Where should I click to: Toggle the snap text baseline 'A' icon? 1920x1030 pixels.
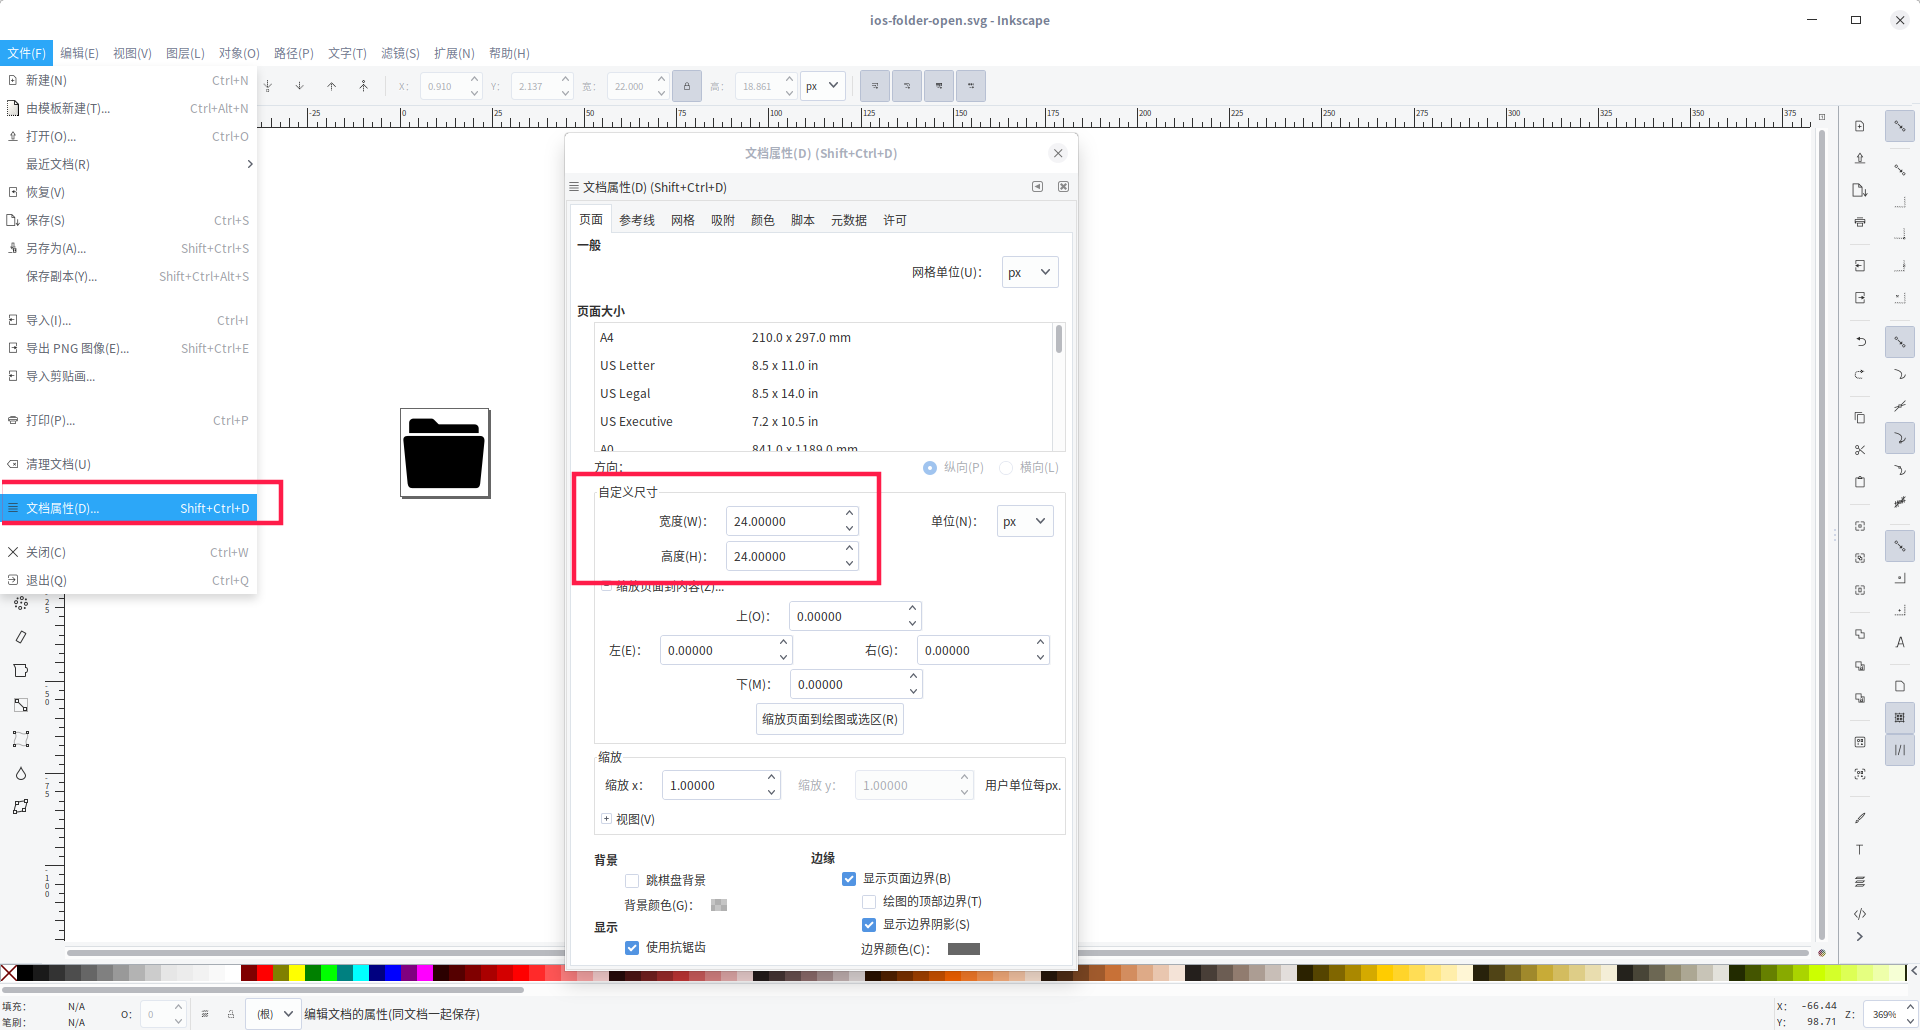[x=1900, y=642]
